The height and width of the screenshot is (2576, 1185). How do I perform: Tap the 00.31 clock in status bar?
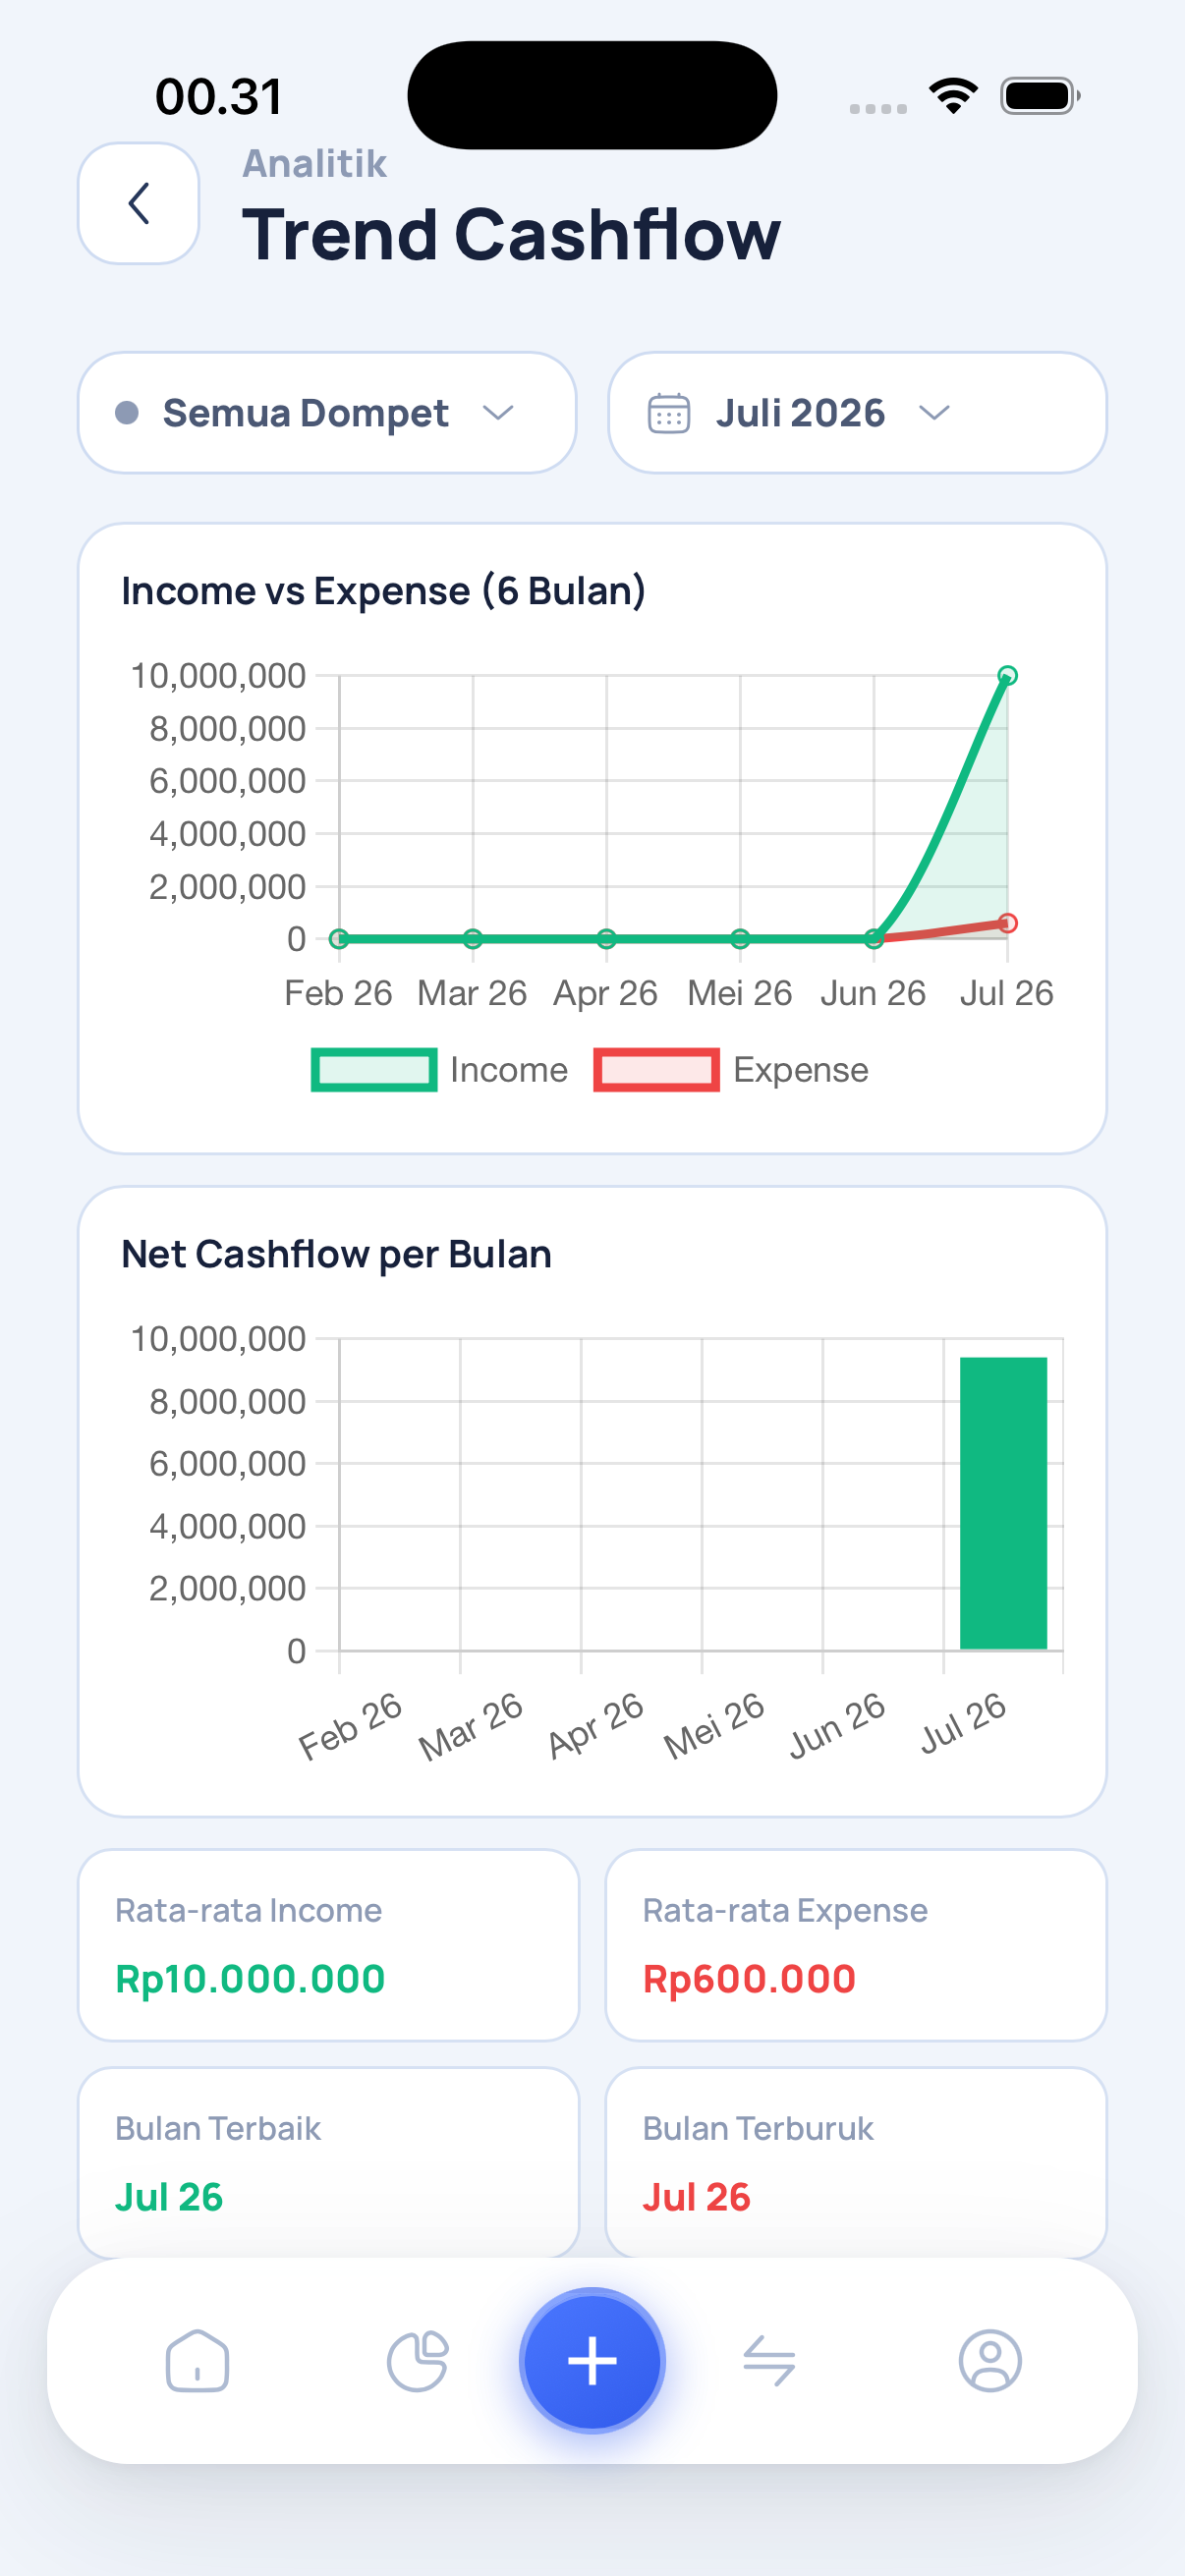218,97
